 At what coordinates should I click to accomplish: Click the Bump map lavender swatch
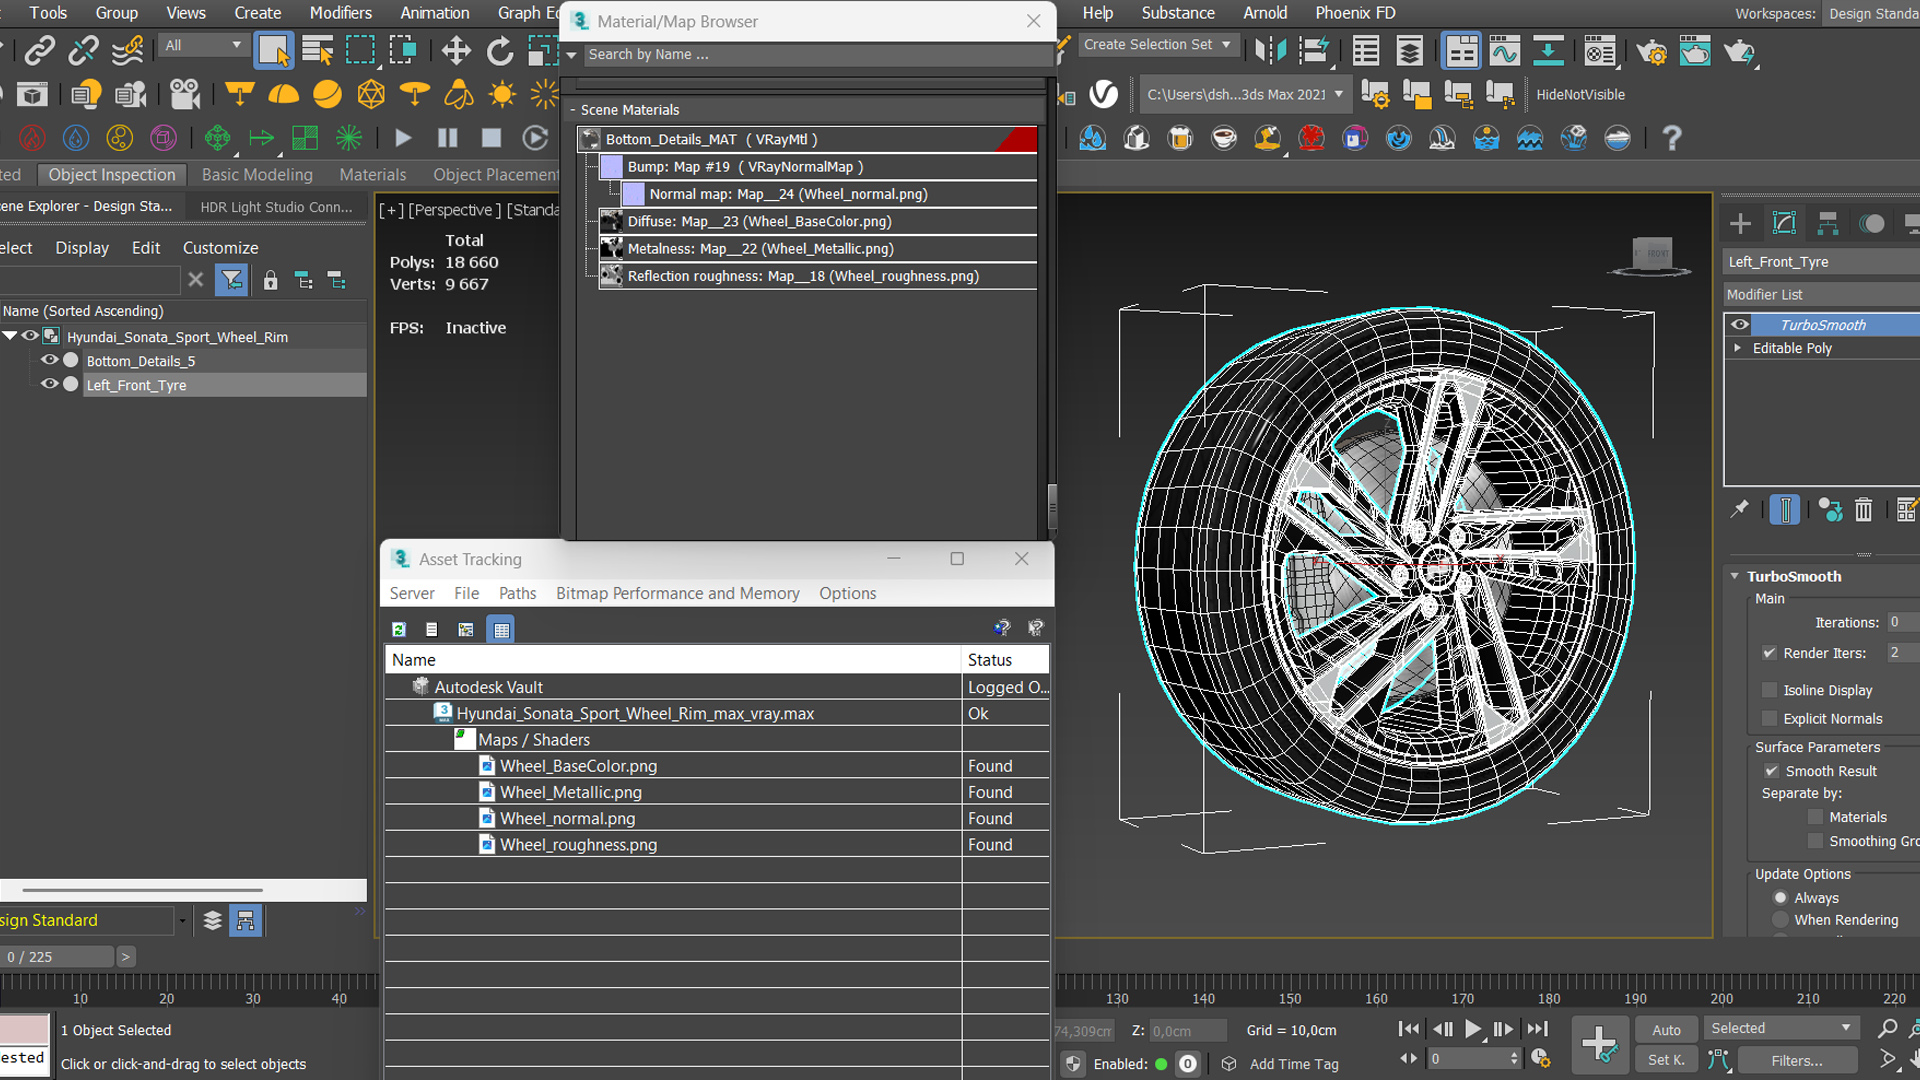[611, 167]
